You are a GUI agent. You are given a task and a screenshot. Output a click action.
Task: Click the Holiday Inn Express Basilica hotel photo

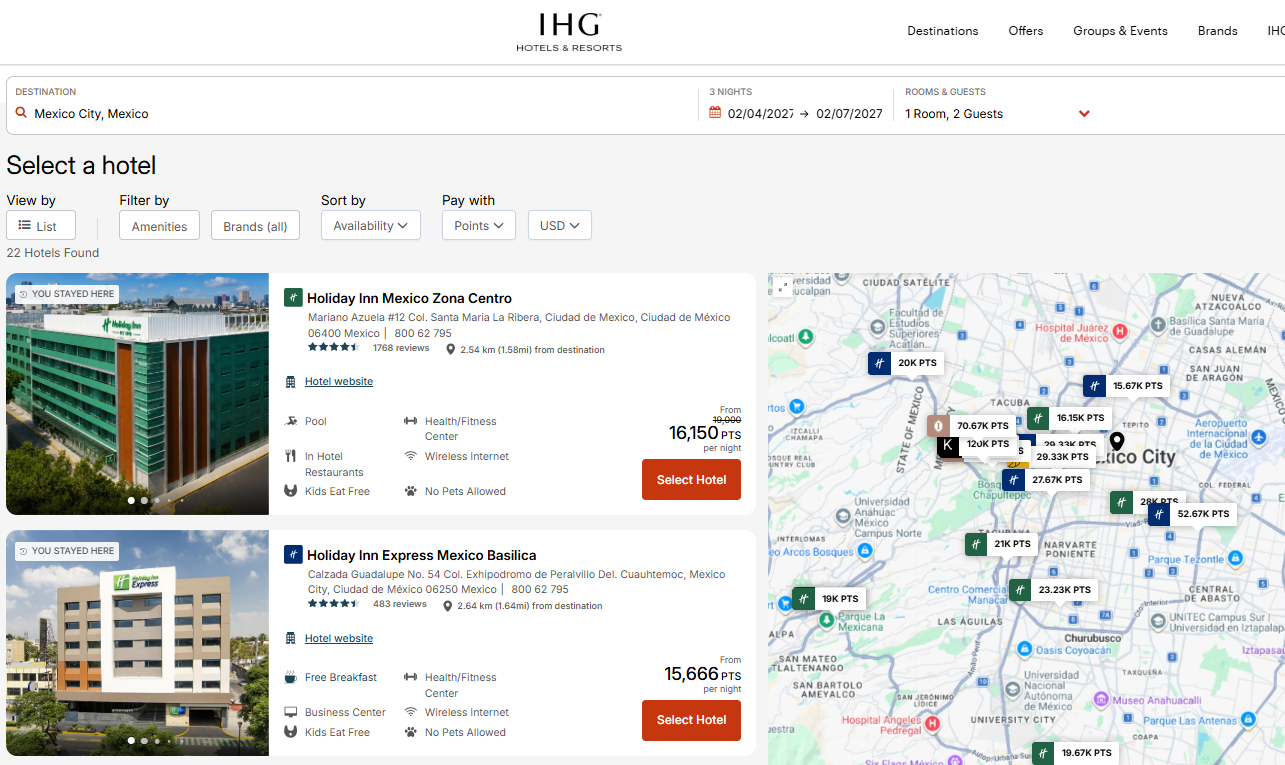pos(138,643)
